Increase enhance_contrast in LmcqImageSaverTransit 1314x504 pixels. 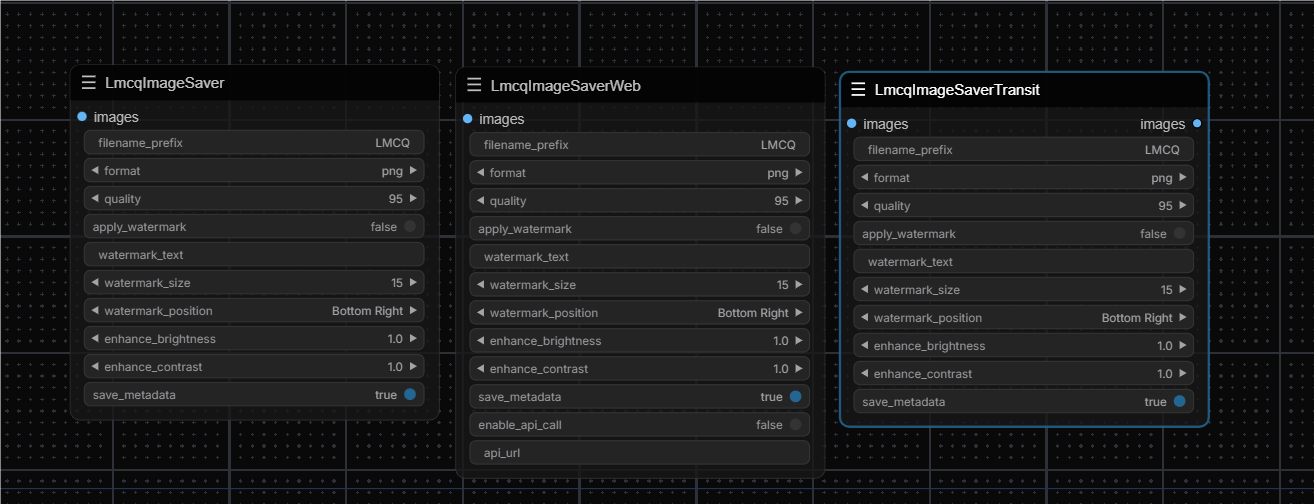(1182, 374)
